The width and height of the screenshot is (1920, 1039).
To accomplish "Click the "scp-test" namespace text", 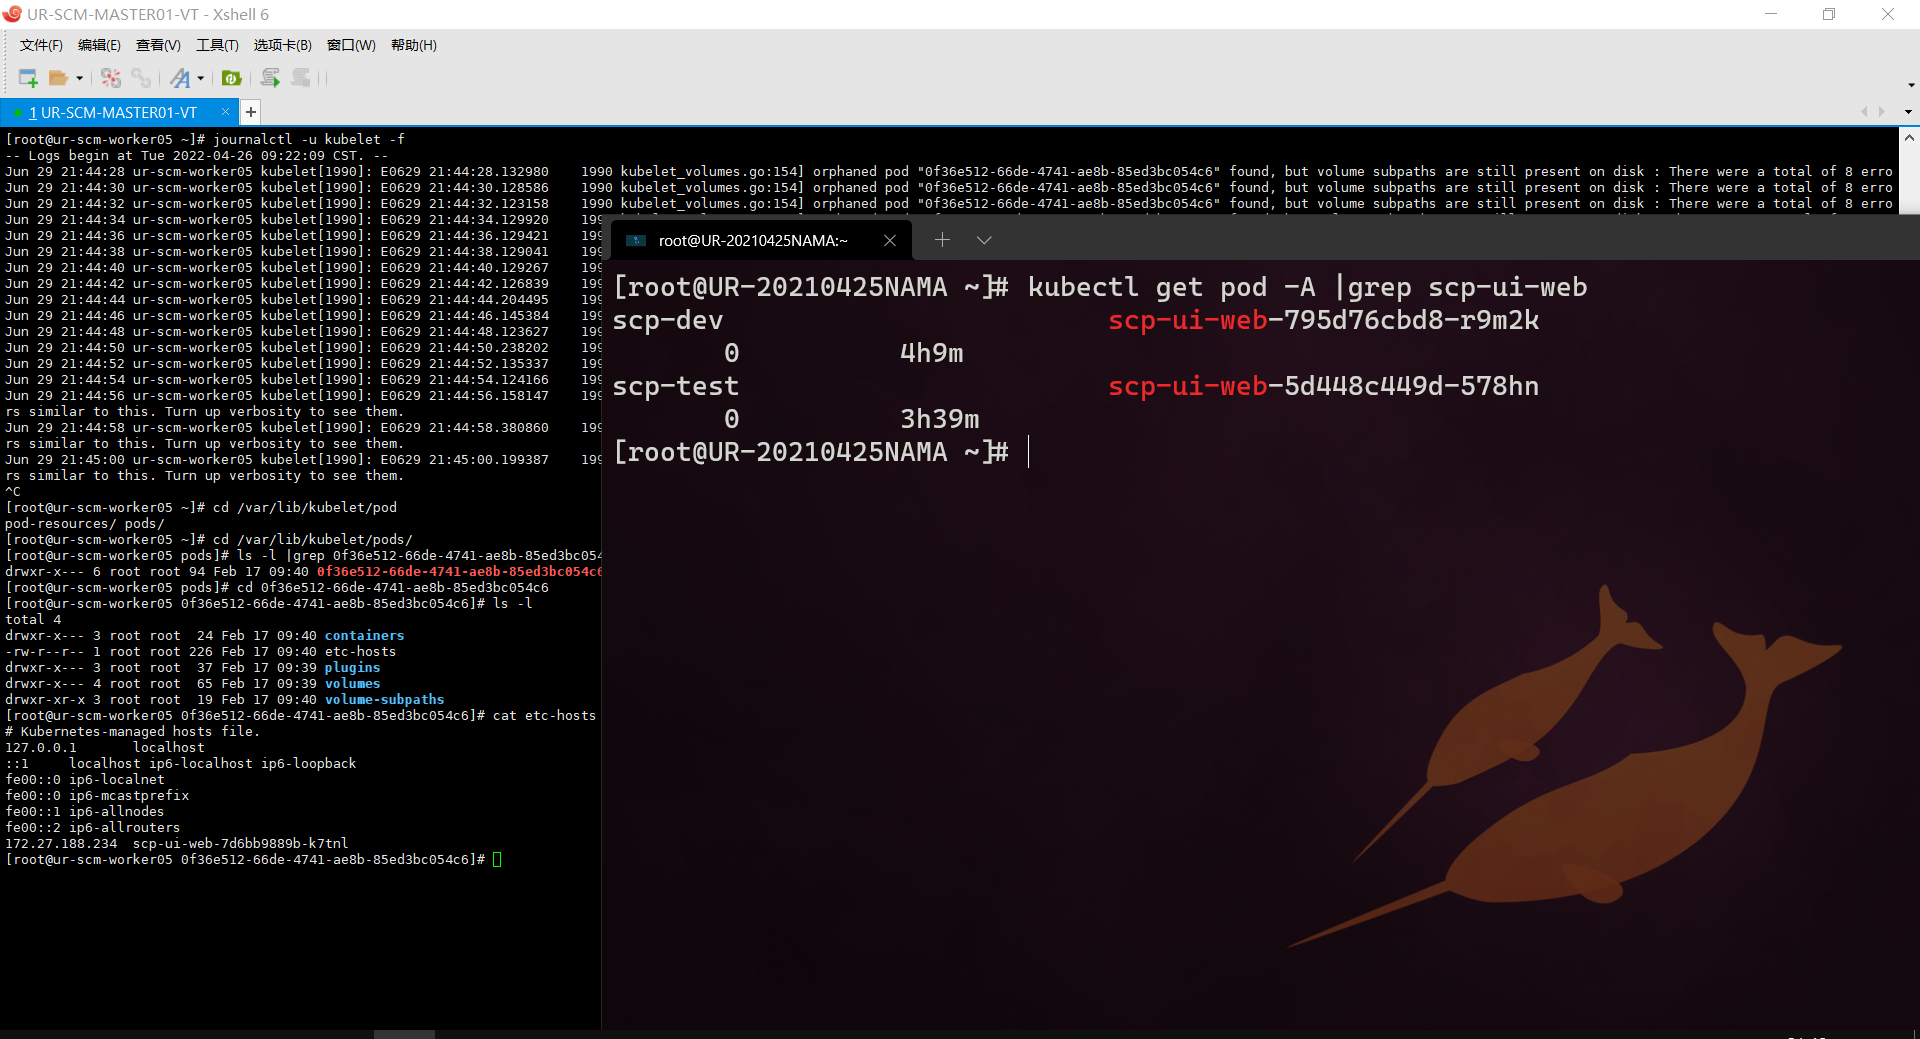I will coord(675,386).
